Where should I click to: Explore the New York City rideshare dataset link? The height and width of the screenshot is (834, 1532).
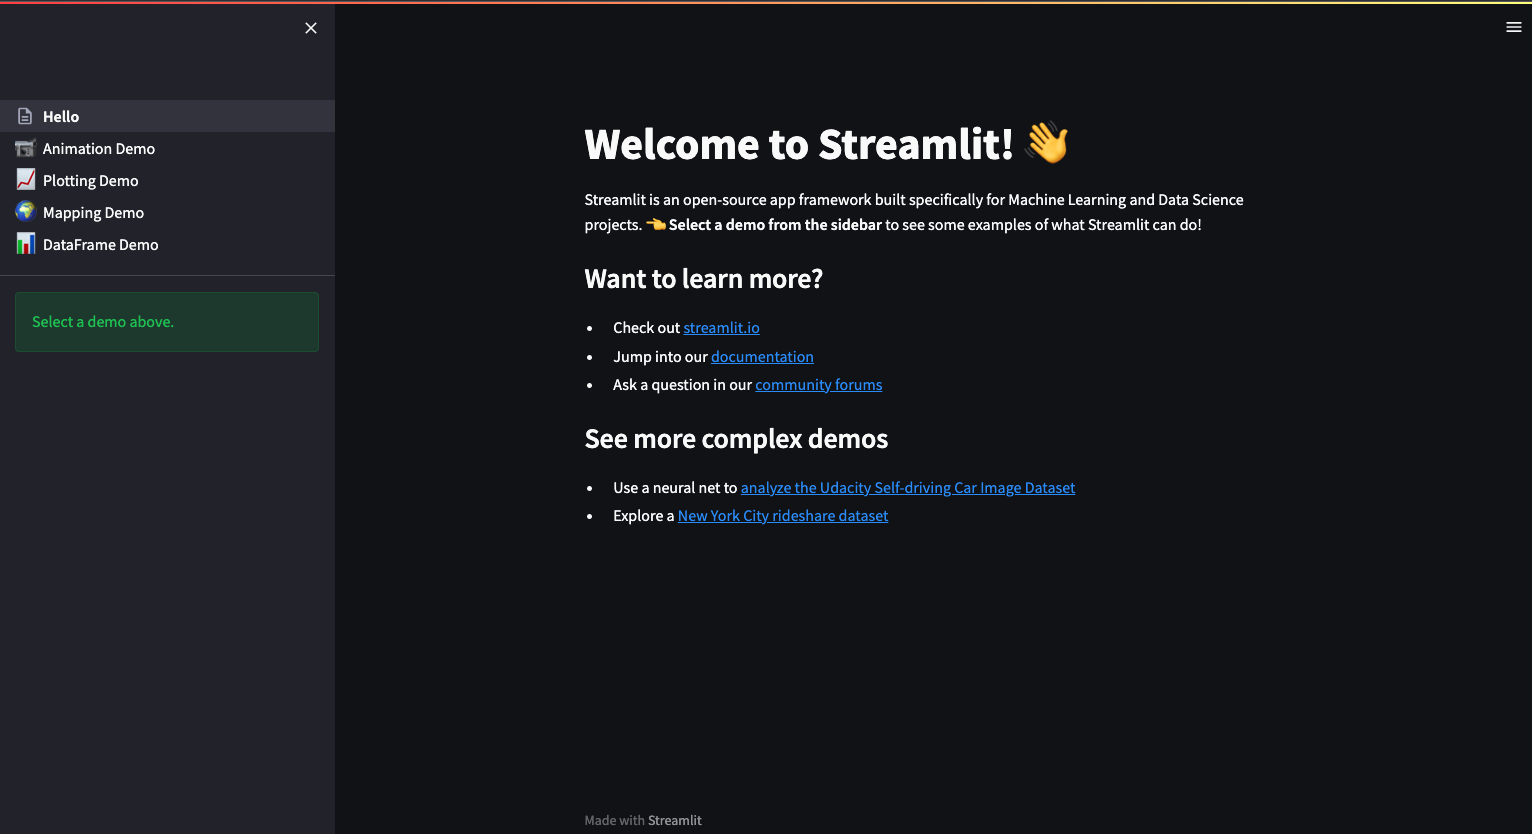[x=783, y=515]
